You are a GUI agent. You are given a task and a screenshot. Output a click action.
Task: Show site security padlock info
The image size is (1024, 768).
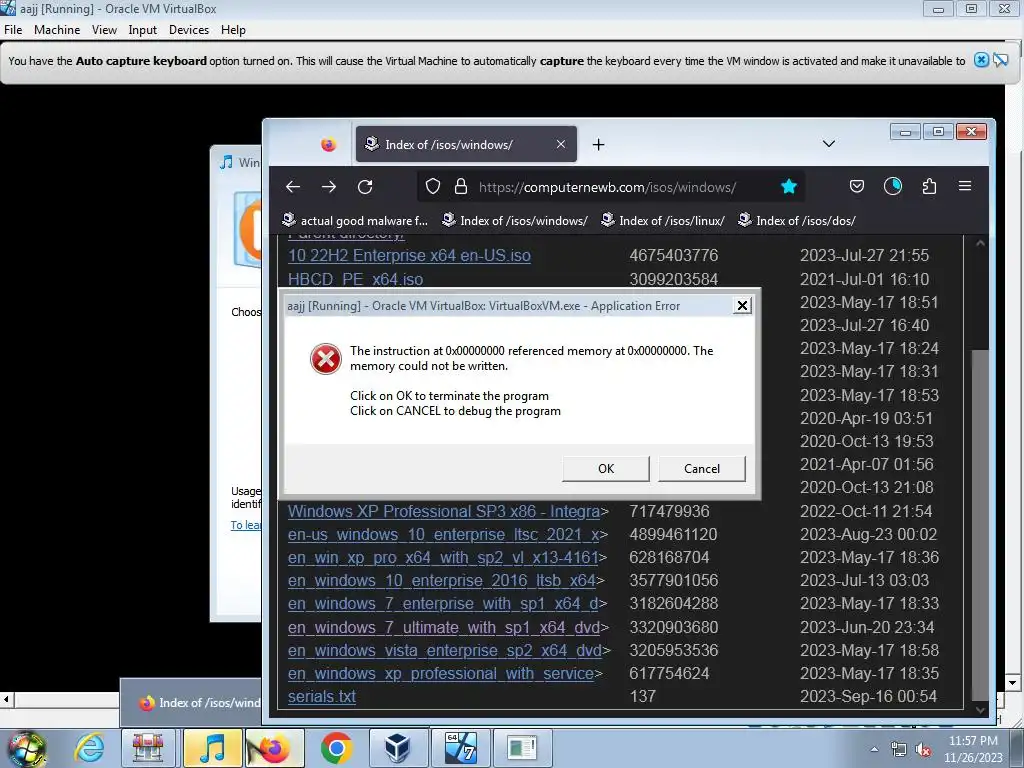click(460, 187)
